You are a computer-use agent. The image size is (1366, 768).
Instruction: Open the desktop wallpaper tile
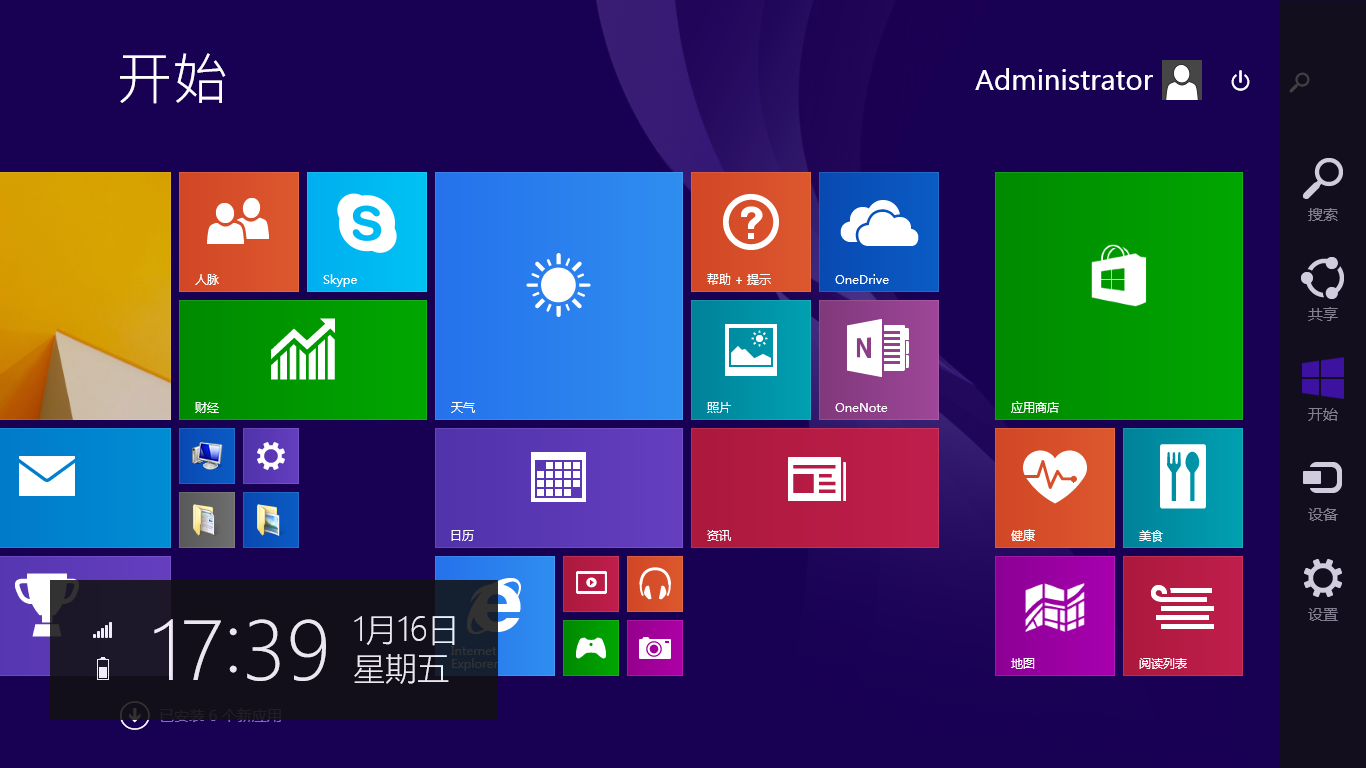pyautogui.click(x=85, y=296)
